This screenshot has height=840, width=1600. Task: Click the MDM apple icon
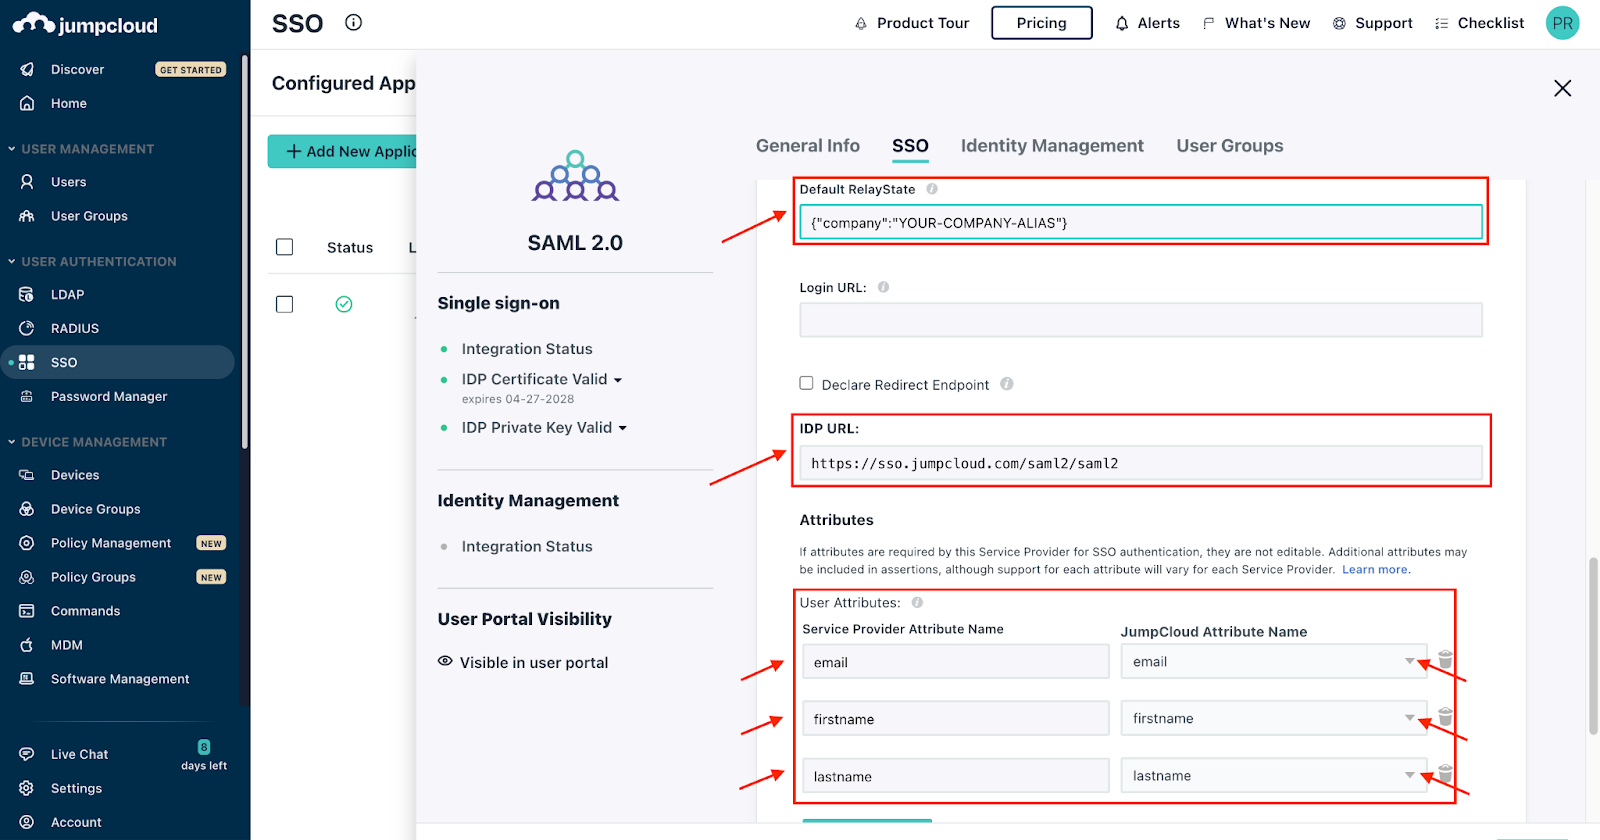point(27,645)
